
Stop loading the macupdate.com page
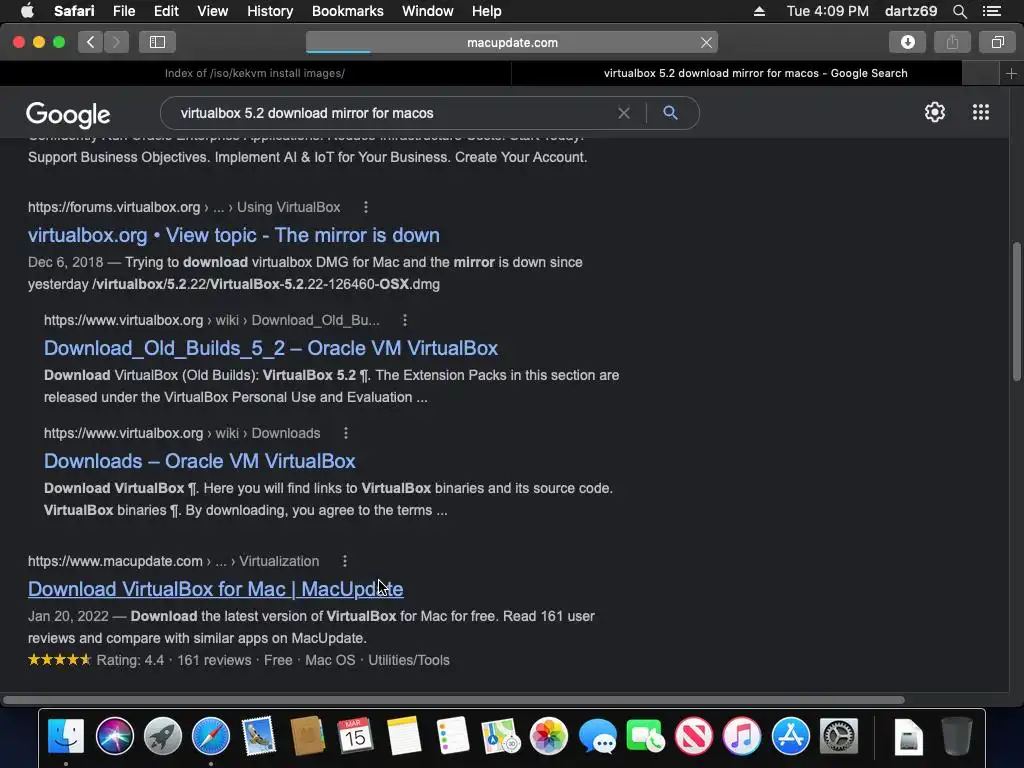tap(706, 42)
